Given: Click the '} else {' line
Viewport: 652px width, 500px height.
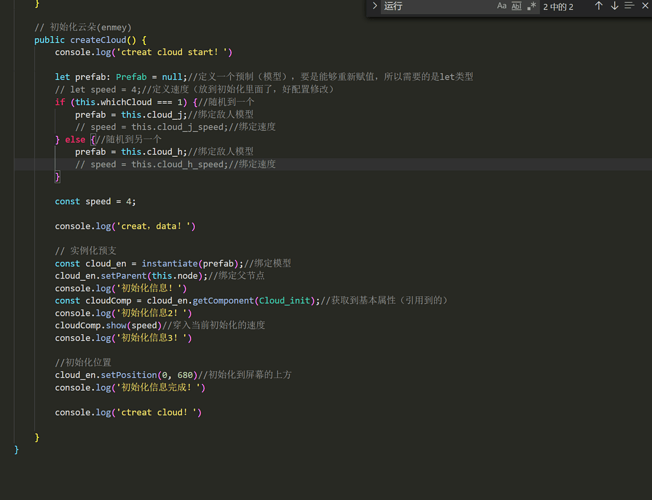Looking at the screenshot, I should pyautogui.click(x=108, y=139).
